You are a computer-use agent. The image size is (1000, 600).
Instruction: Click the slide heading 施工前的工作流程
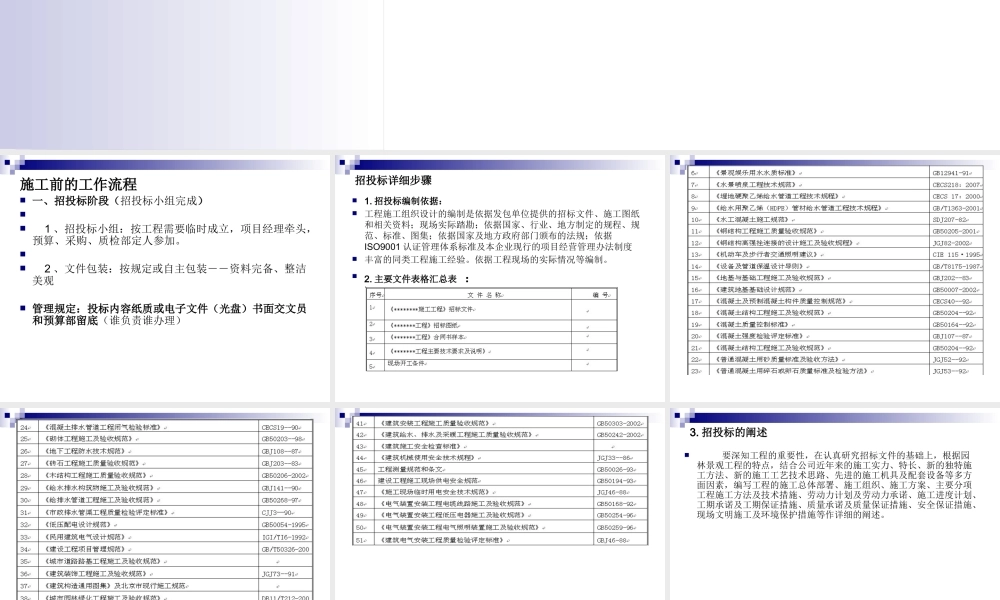(78, 184)
